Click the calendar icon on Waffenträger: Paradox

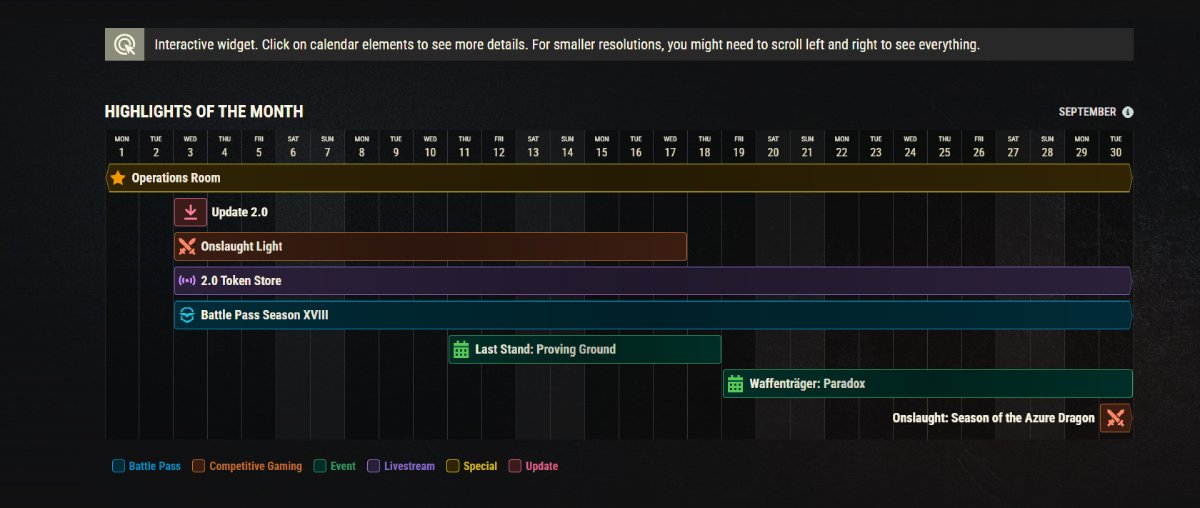coord(735,384)
